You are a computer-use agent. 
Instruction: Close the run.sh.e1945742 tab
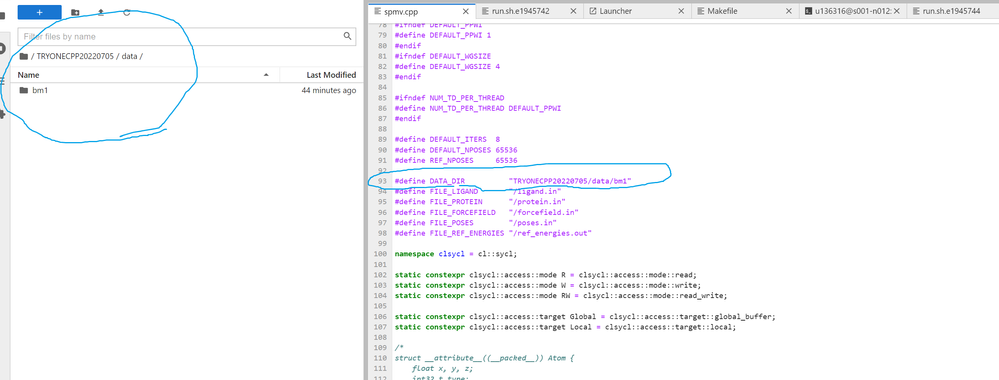[x=573, y=11]
